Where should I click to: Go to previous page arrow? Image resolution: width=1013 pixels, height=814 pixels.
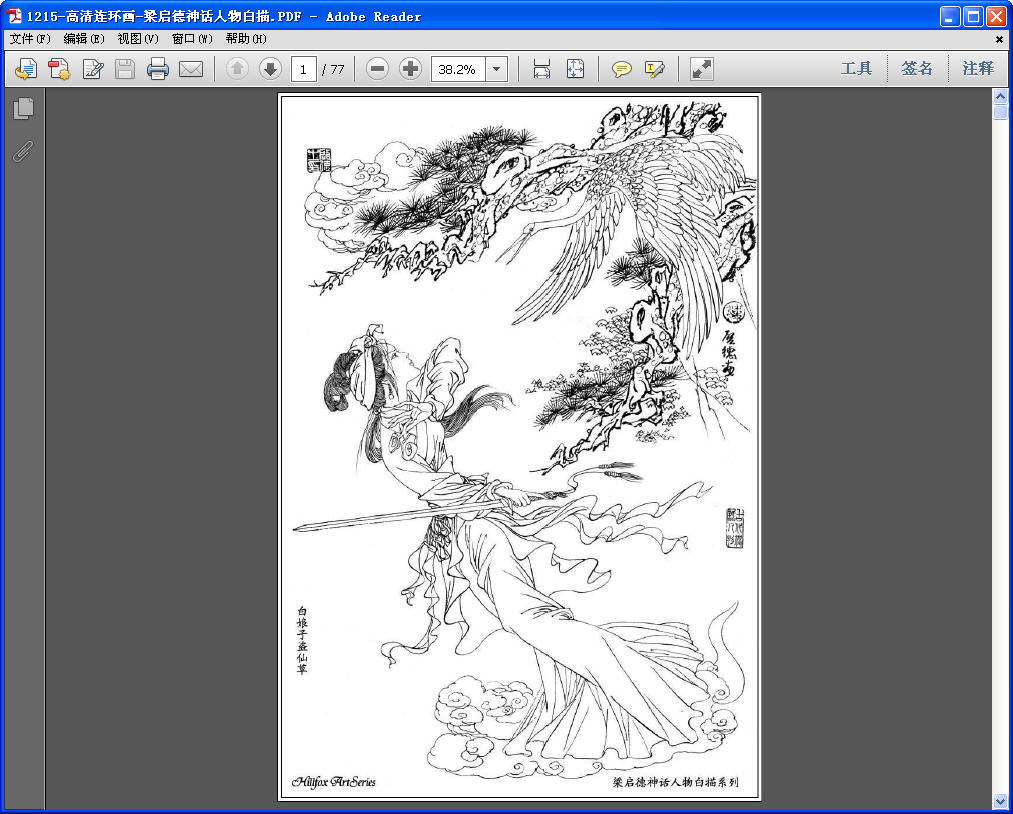tap(237, 68)
